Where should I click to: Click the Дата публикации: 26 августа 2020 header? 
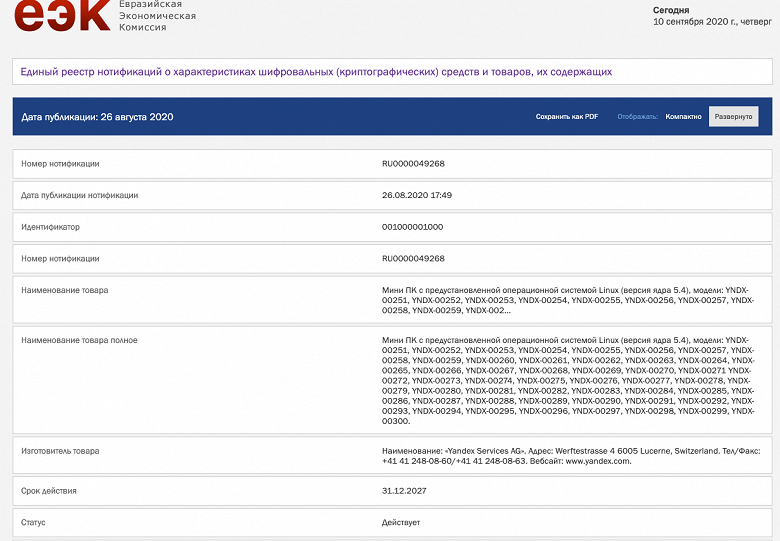(x=98, y=117)
